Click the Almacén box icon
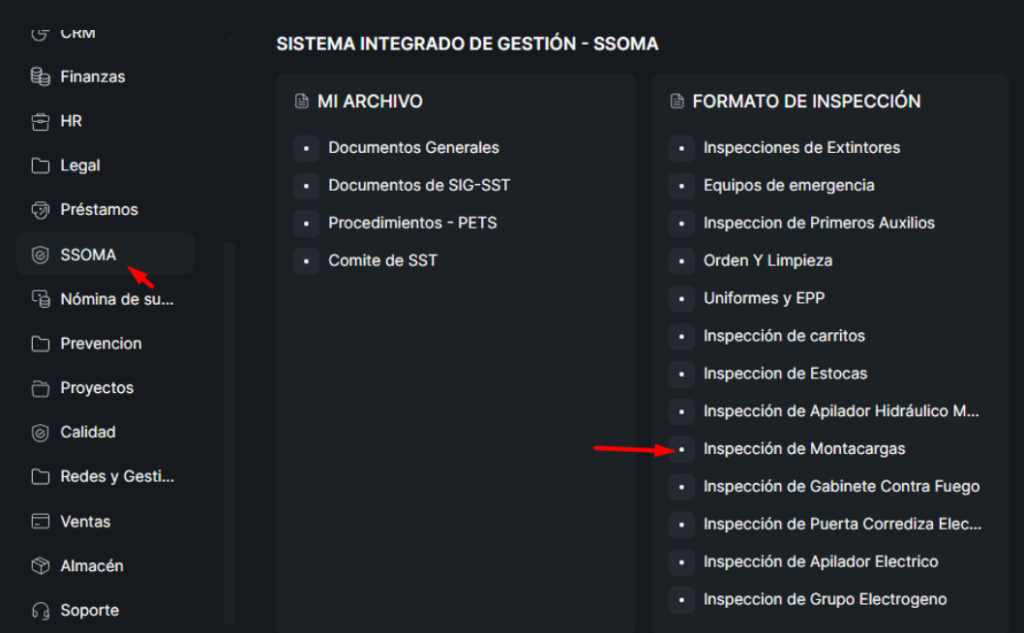 click(40, 566)
